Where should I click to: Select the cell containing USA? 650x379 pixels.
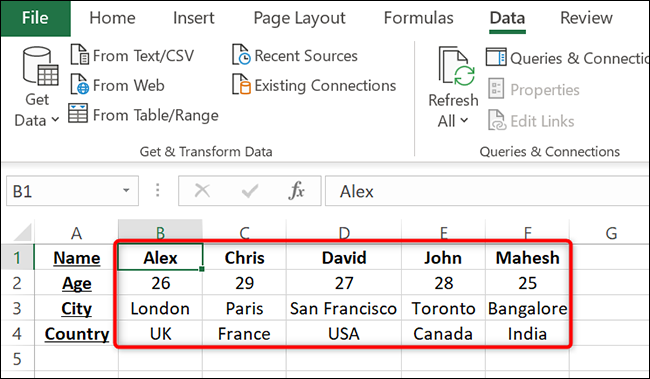[x=344, y=333]
